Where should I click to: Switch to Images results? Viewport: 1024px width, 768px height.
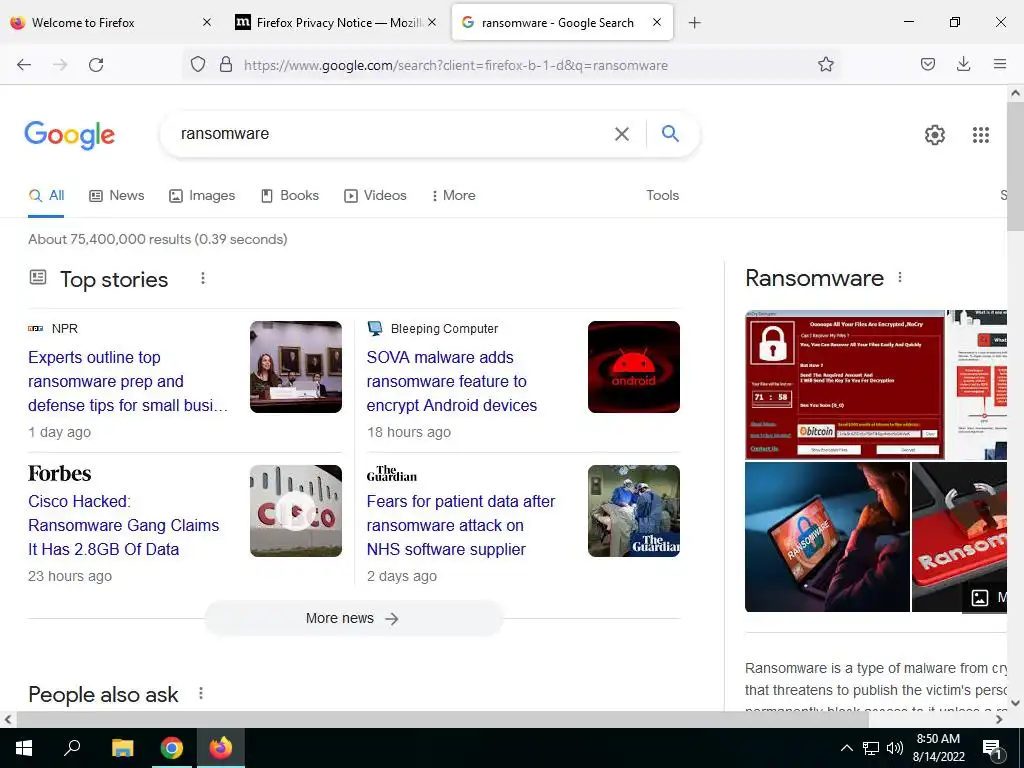(202, 195)
